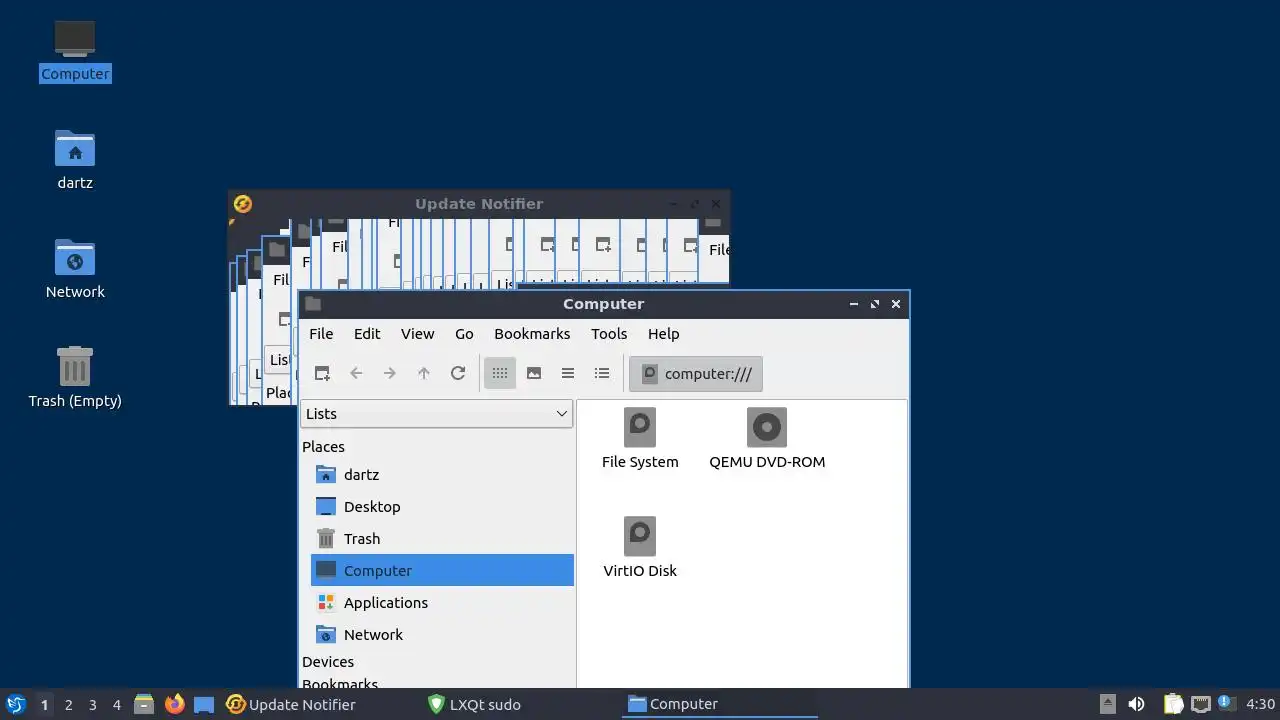Select Computer in Places sidebar
Screen dimensions: 1280x720
442,571
